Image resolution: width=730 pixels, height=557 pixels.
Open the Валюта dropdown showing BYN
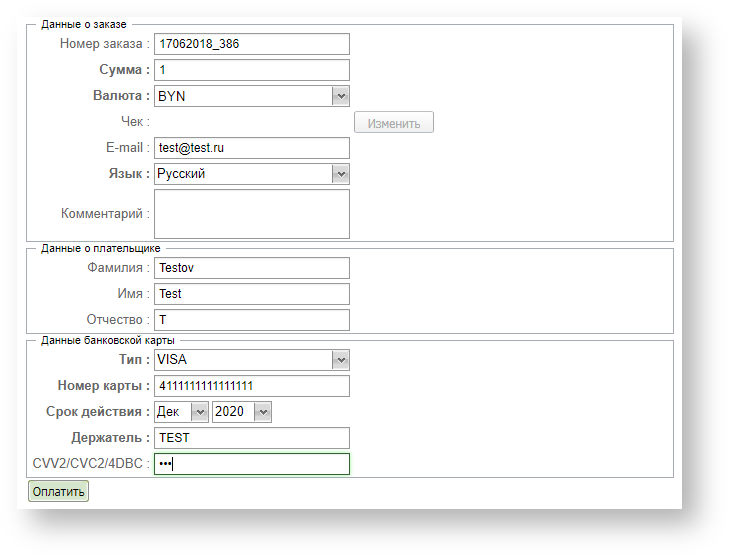[251, 96]
